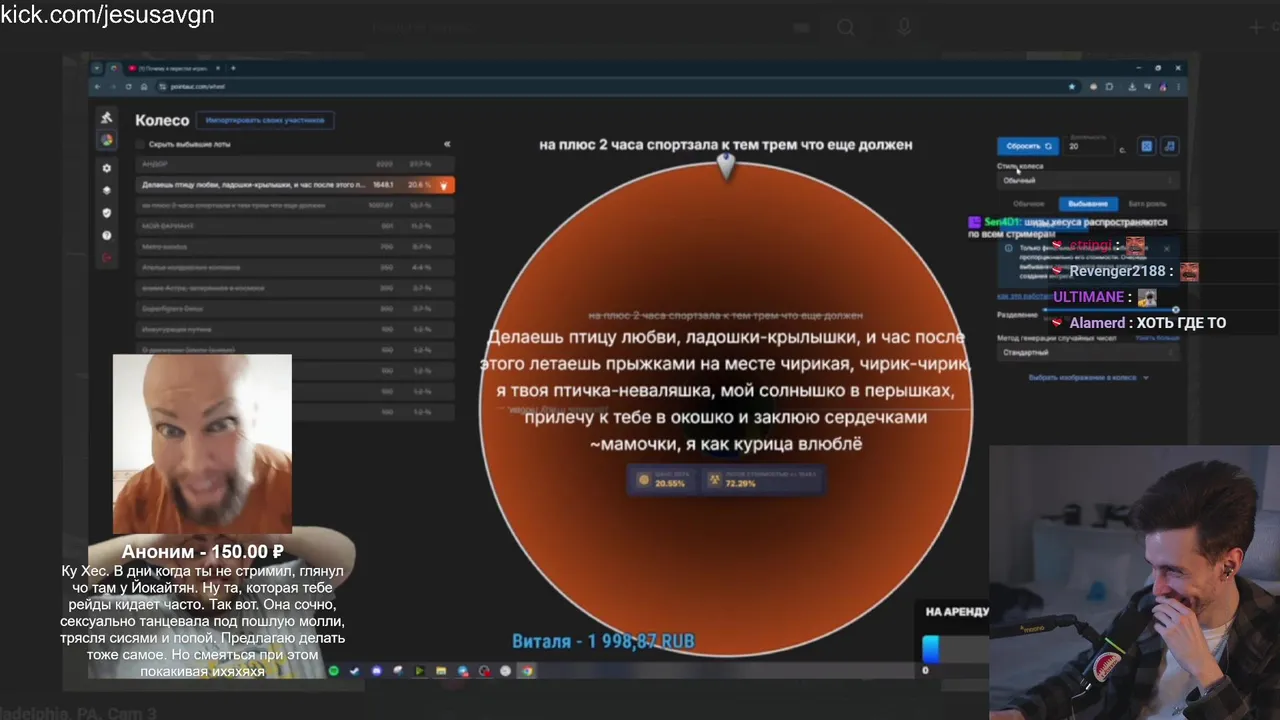Open browser home page button

pos(143,87)
